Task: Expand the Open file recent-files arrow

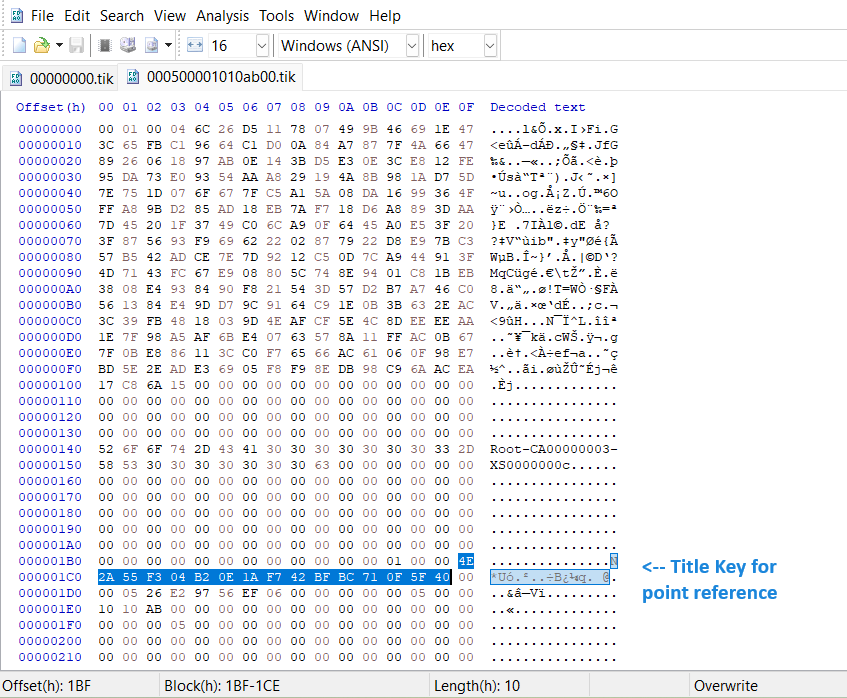Action: [x=59, y=45]
